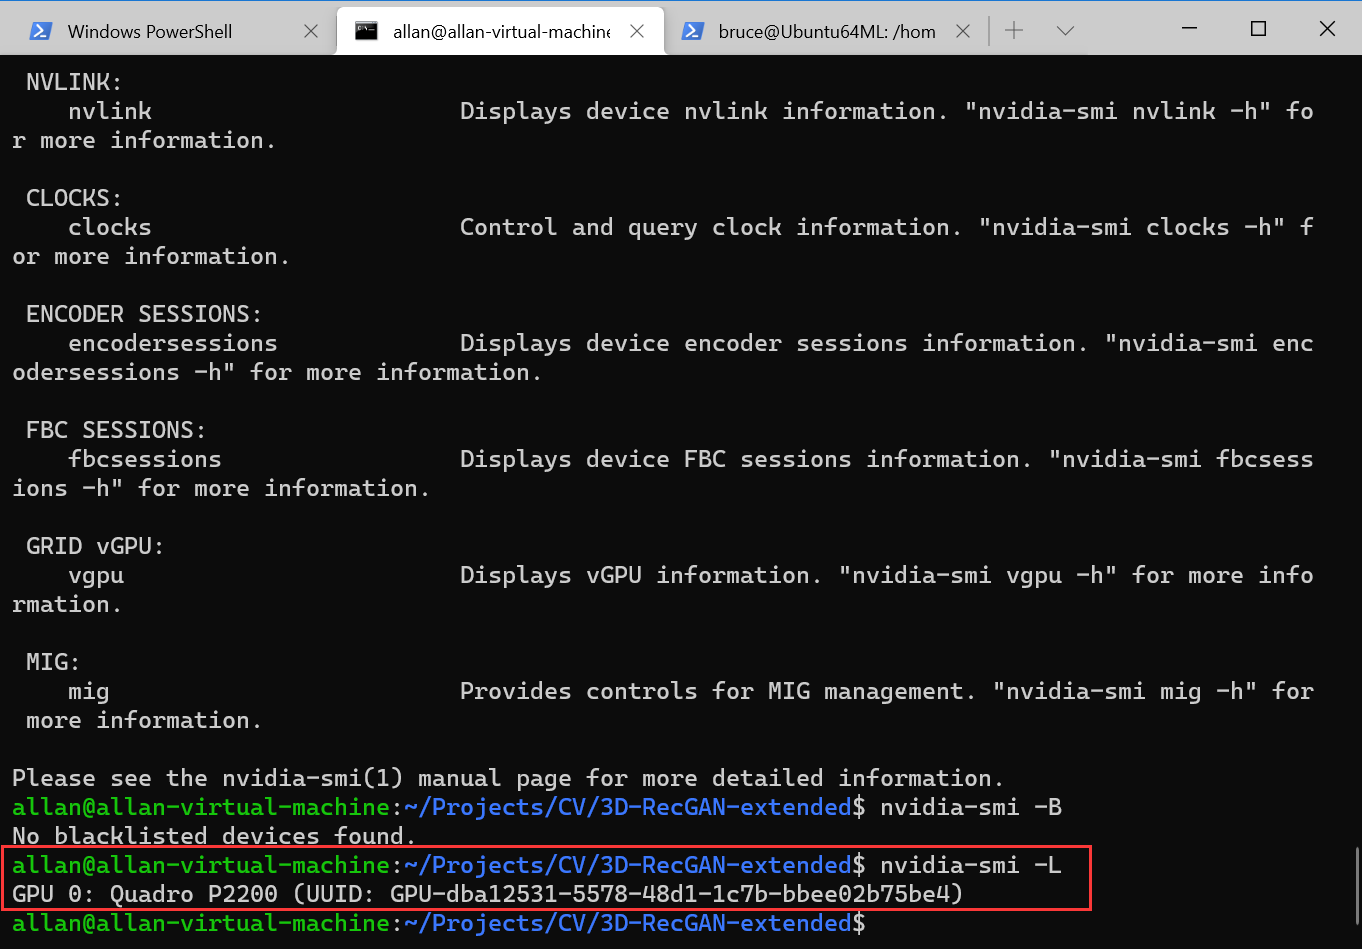Close the terminal window

click(x=1327, y=29)
